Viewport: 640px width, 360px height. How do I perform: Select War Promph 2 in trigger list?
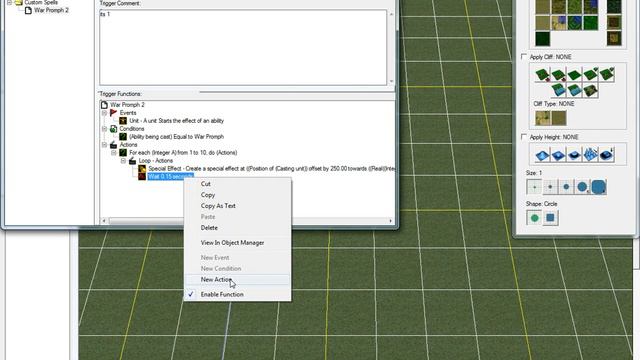[x=51, y=10]
